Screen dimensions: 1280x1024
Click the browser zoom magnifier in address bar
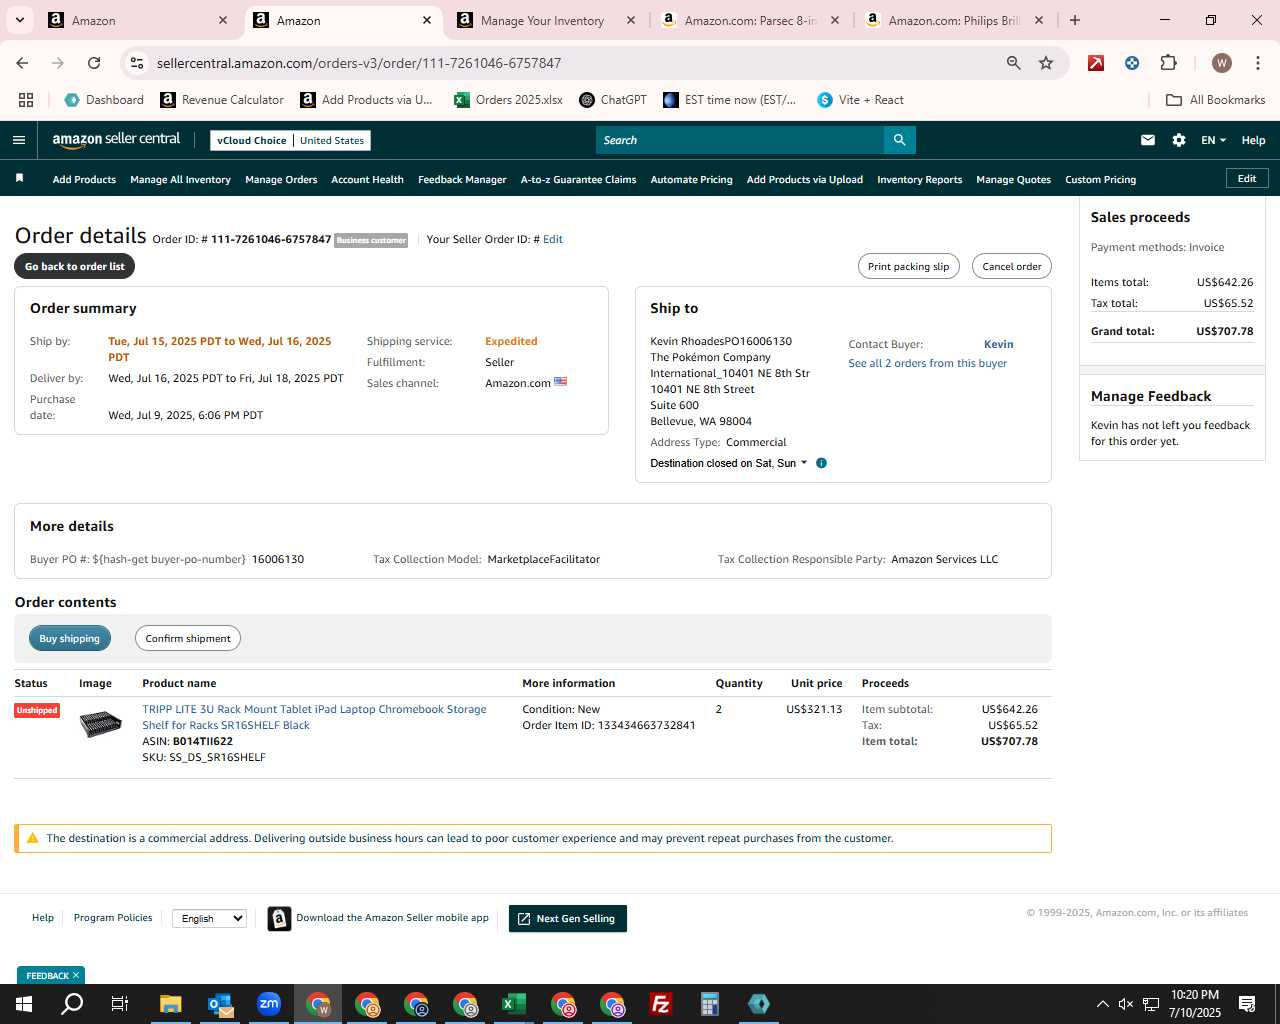pyautogui.click(x=1014, y=63)
